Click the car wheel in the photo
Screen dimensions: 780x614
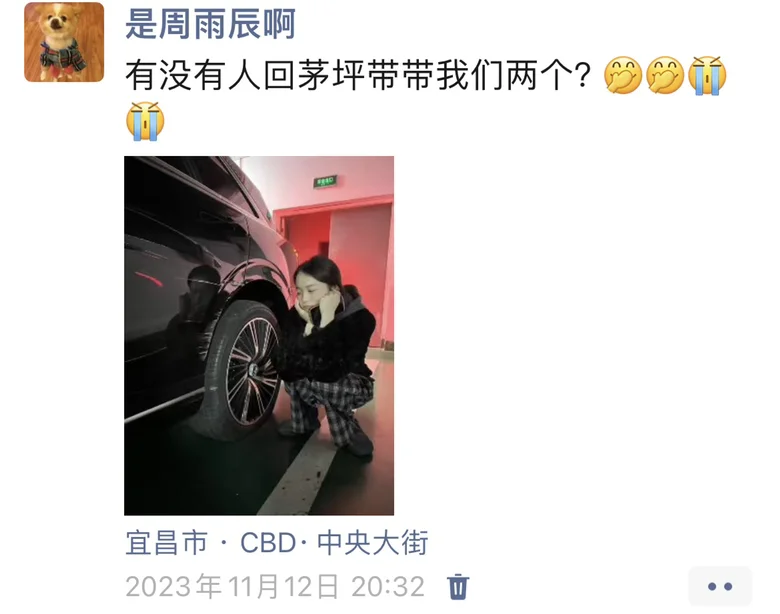(x=245, y=371)
